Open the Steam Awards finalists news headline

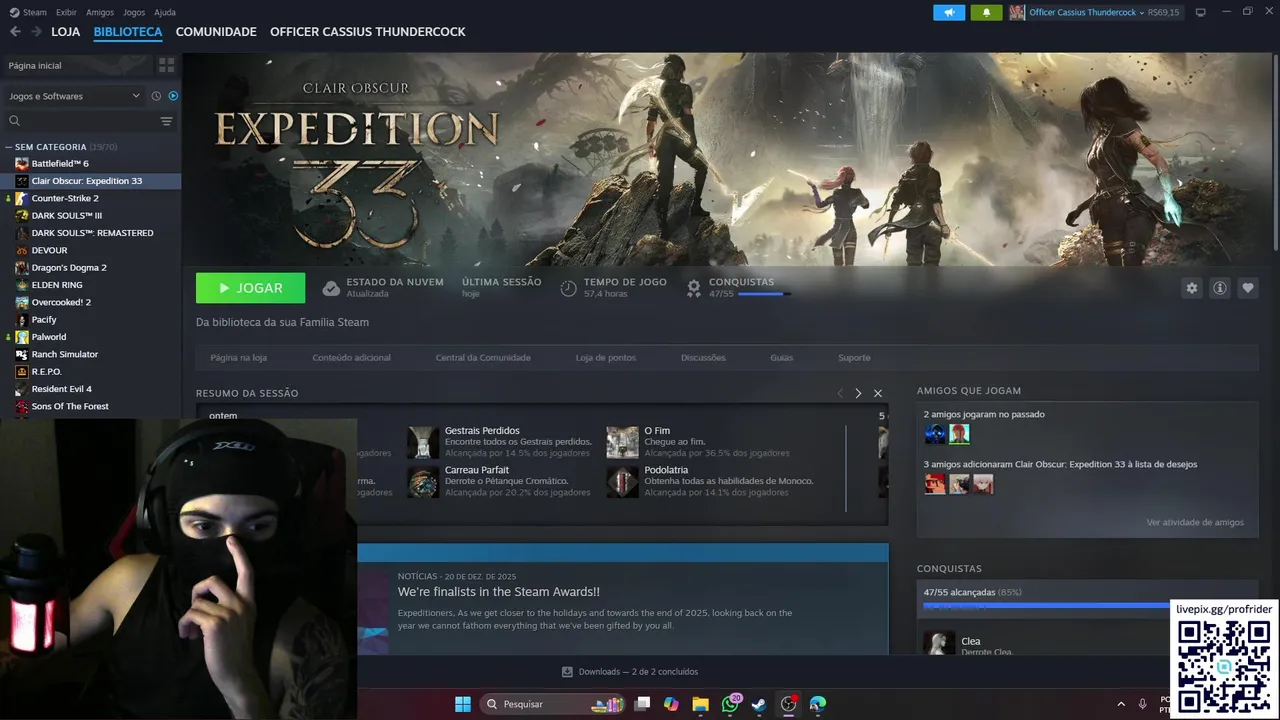coord(499,592)
